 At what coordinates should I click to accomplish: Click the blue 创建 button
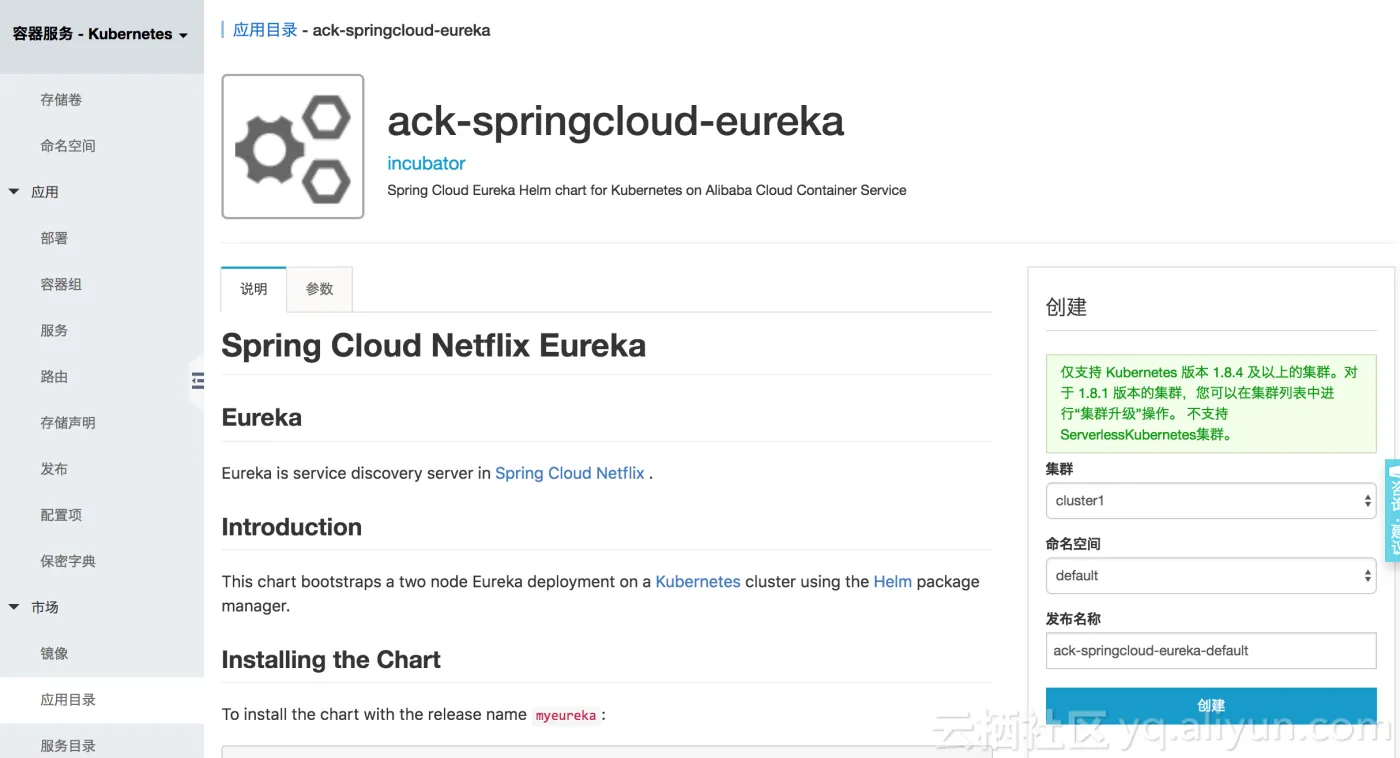1211,705
